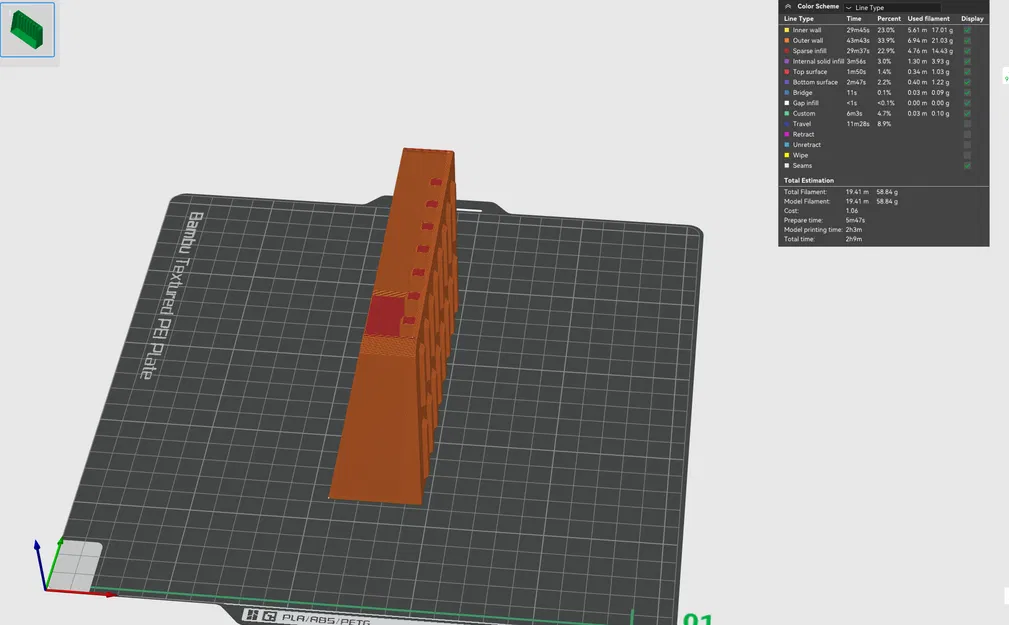Click the yellow Inner wall color swatch
Viewport: 1009px width, 625px height.
pos(786,30)
